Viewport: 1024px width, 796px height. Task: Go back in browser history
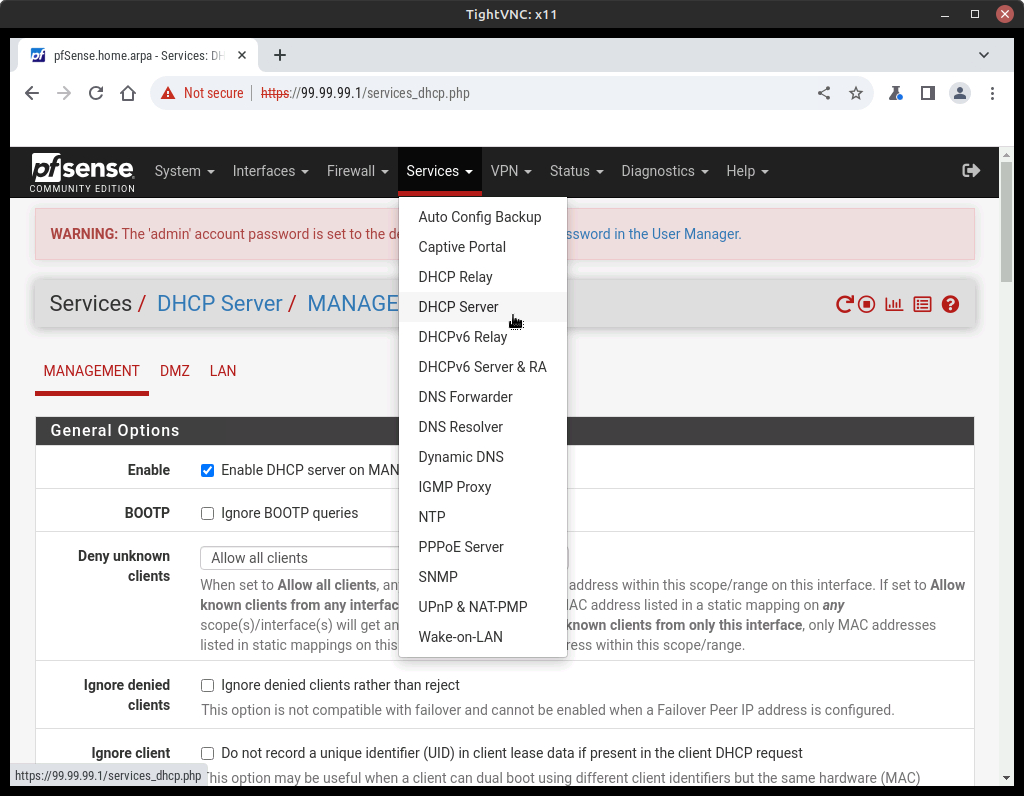click(32, 93)
